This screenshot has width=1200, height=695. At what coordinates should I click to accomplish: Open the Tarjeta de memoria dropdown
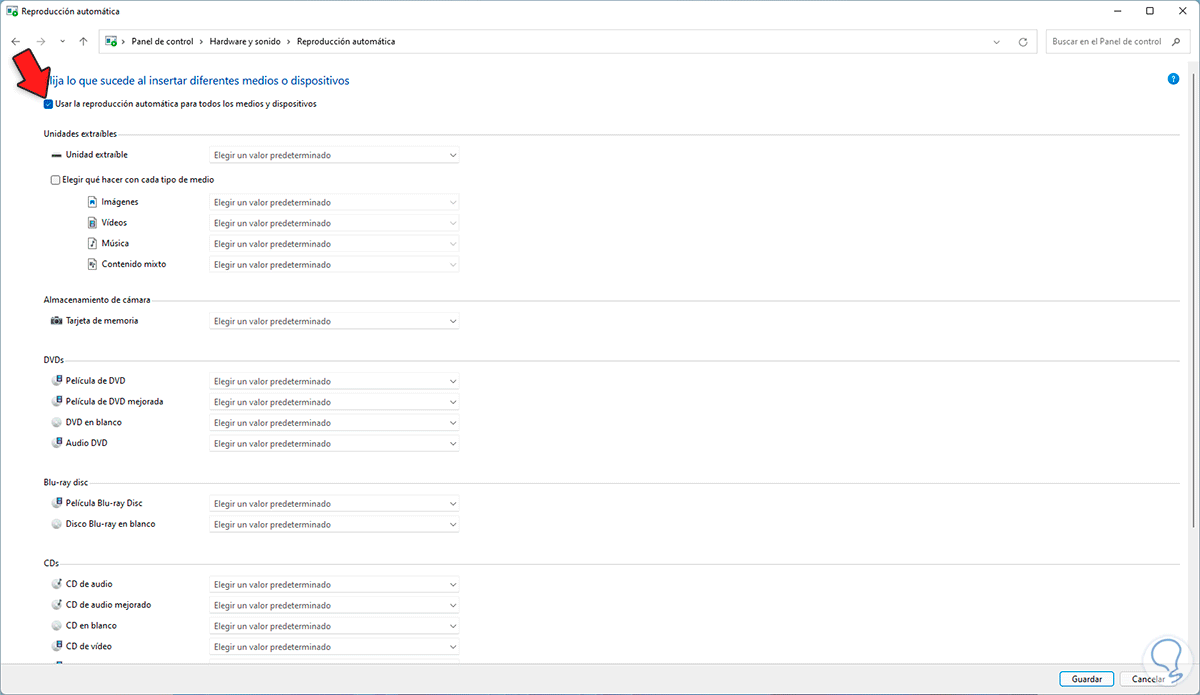click(334, 321)
